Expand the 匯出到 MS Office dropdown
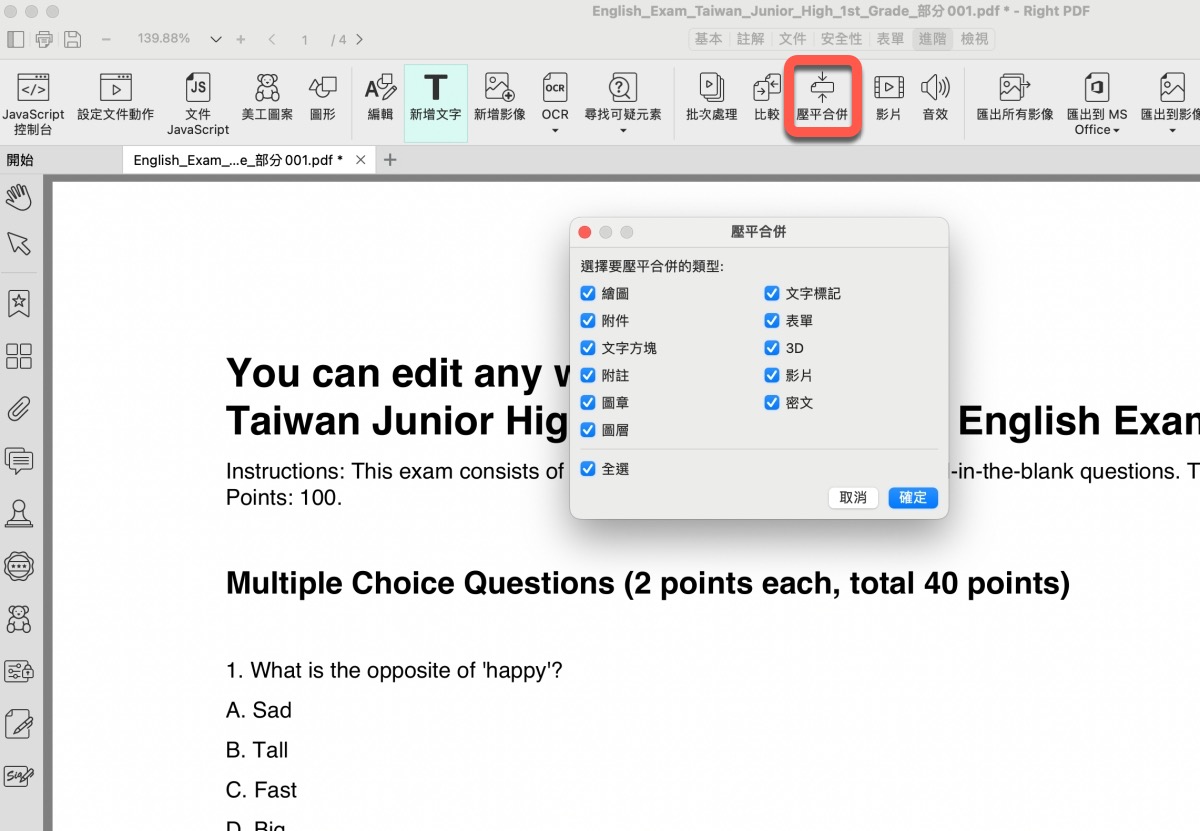 pos(1116,131)
